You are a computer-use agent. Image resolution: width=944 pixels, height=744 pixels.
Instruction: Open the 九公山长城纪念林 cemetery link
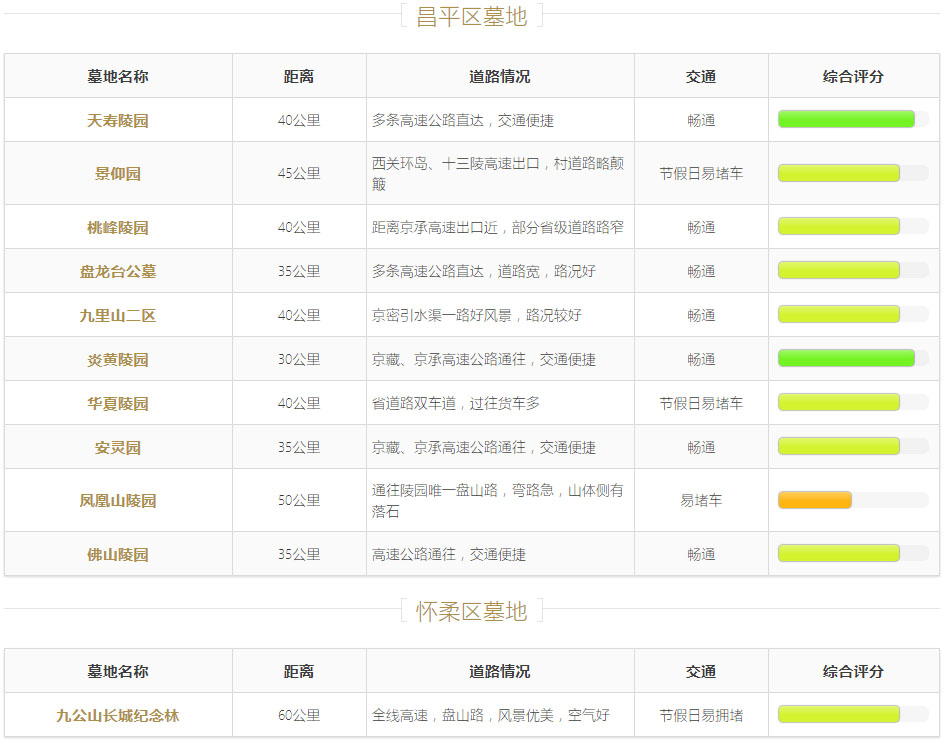click(x=117, y=715)
